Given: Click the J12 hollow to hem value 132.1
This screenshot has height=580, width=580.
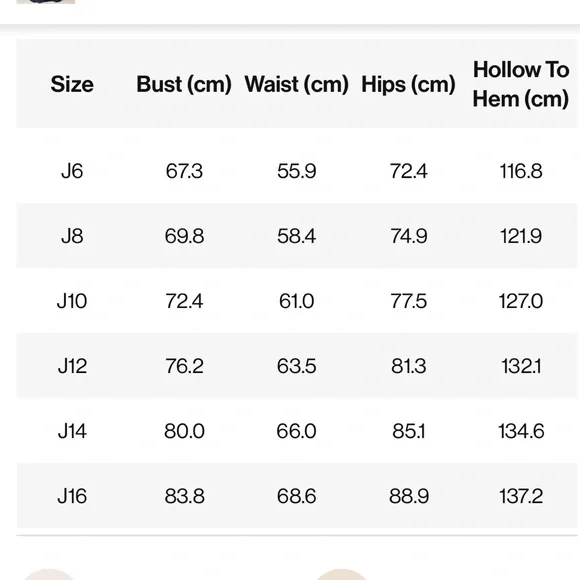Looking at the screenshot, I should coord(521,366).
